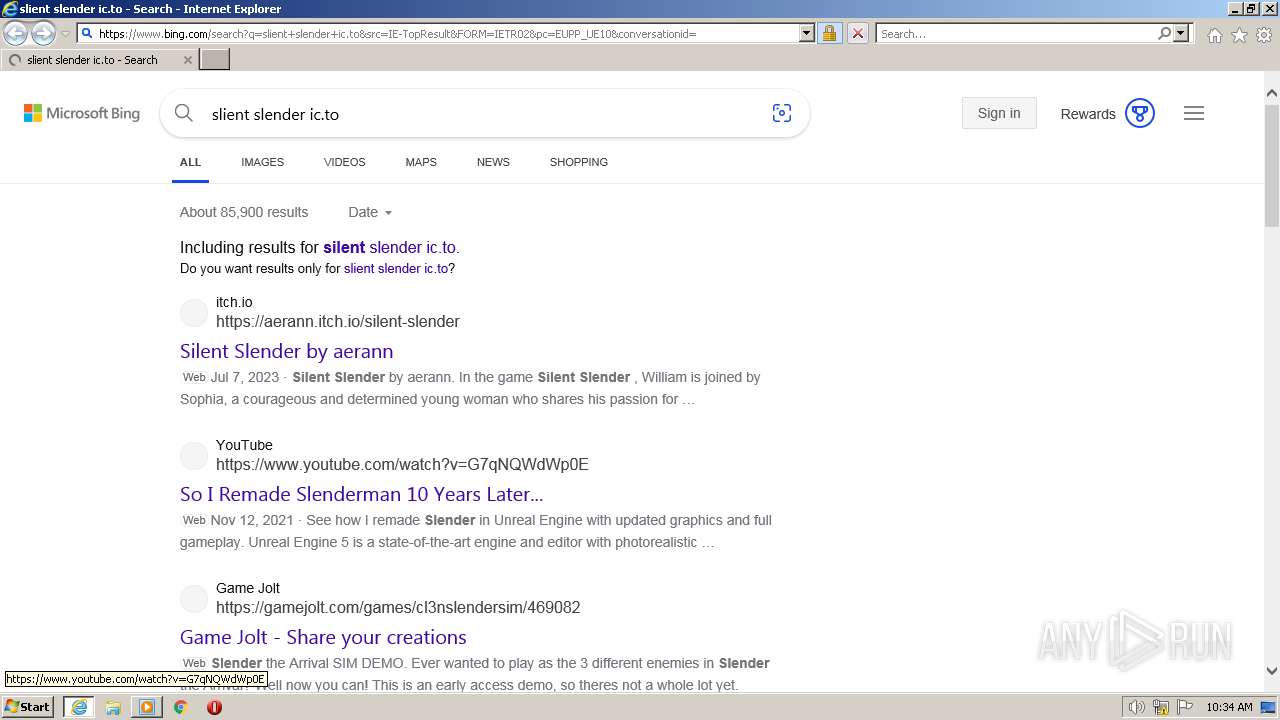
Task: Select the ALL search tab
Action: pos(190,162)
